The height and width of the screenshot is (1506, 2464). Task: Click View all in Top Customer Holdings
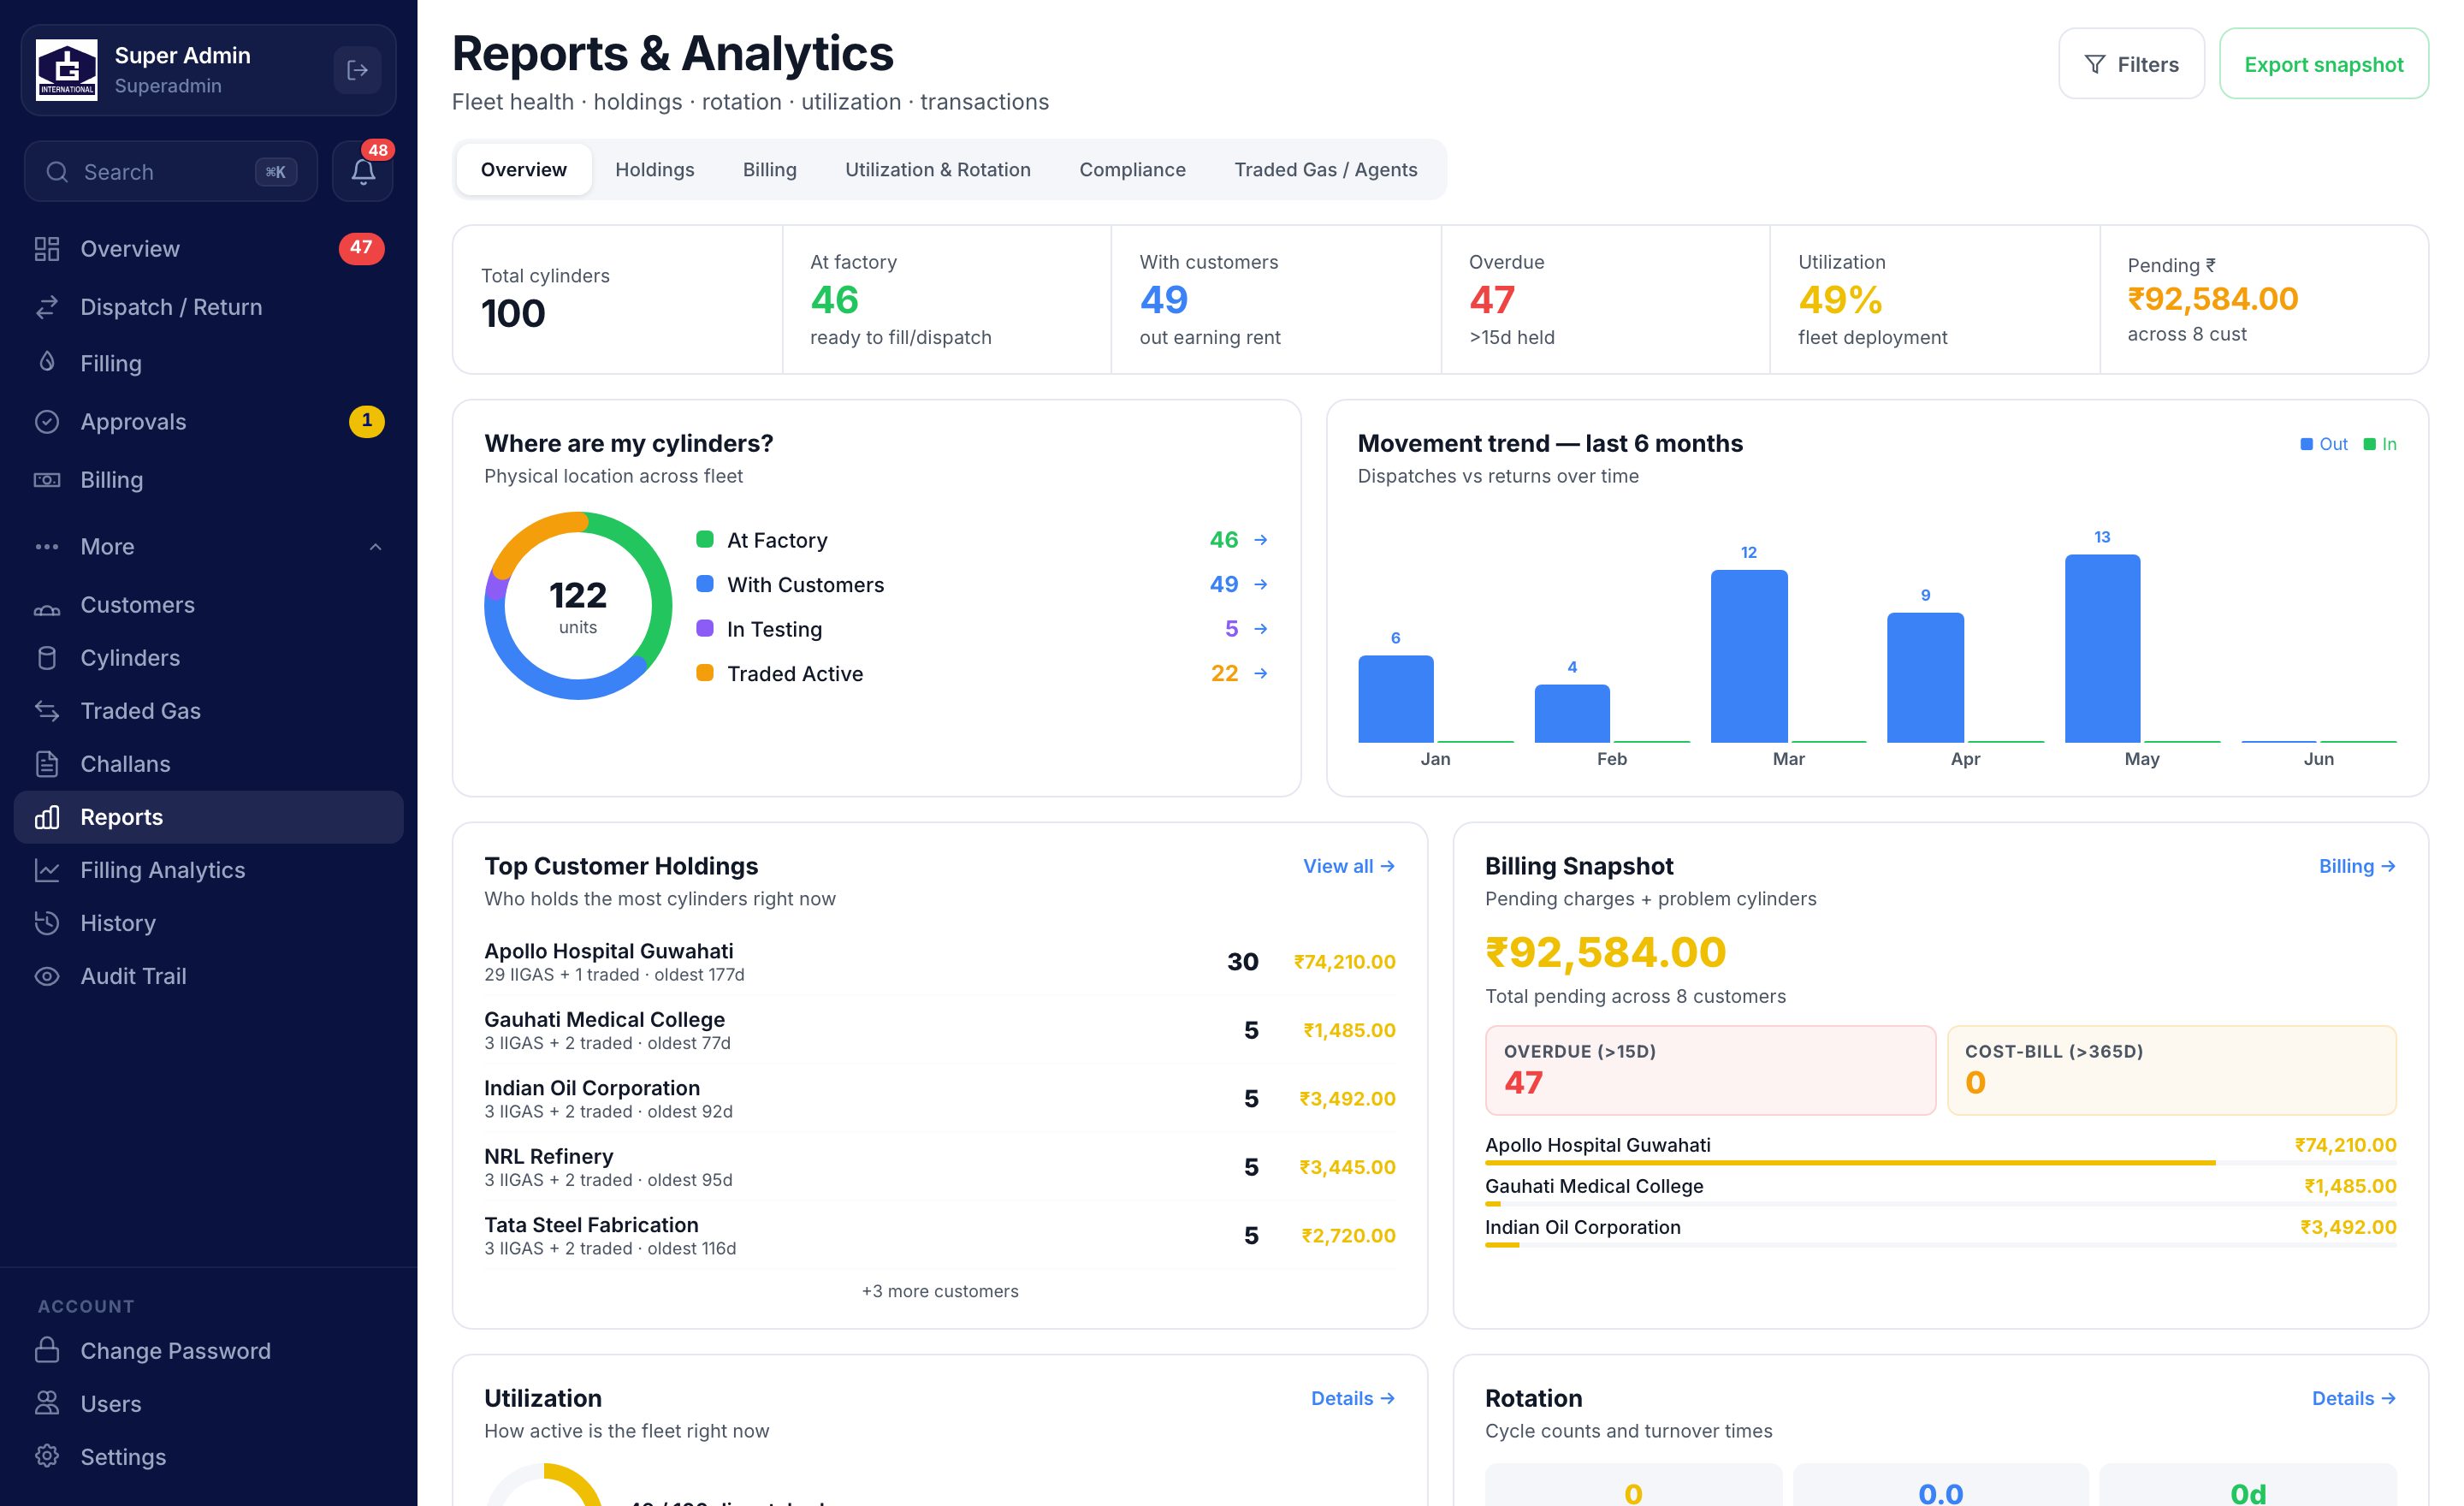(x=1349, y=867)
